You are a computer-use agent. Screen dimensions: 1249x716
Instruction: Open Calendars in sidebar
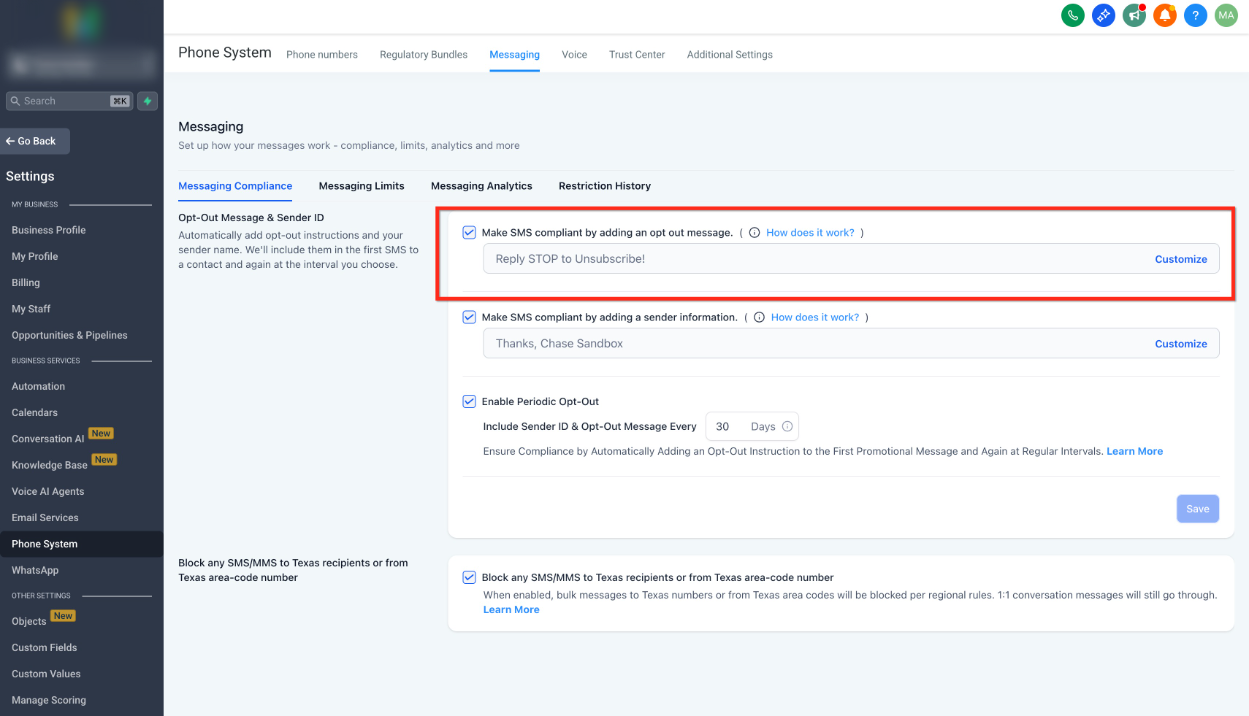pyautogui.click(x=35, y=412)
